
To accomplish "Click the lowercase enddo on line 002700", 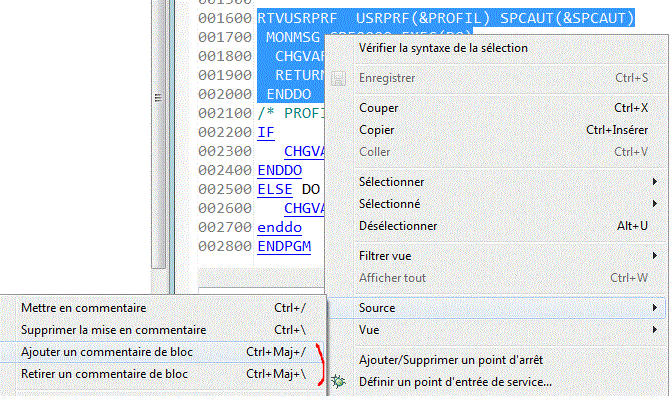I will [279, 227].
